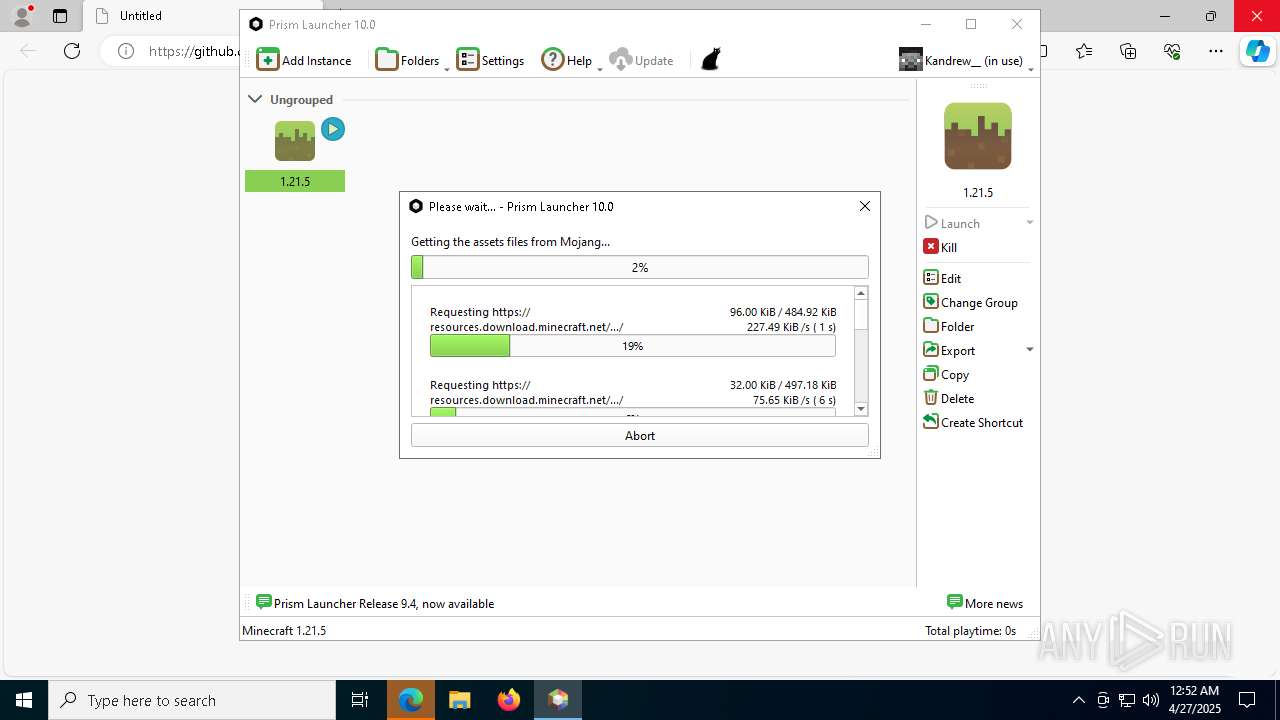
Task: Open Edge tab actions menu icon
Action: click(60, 16)
